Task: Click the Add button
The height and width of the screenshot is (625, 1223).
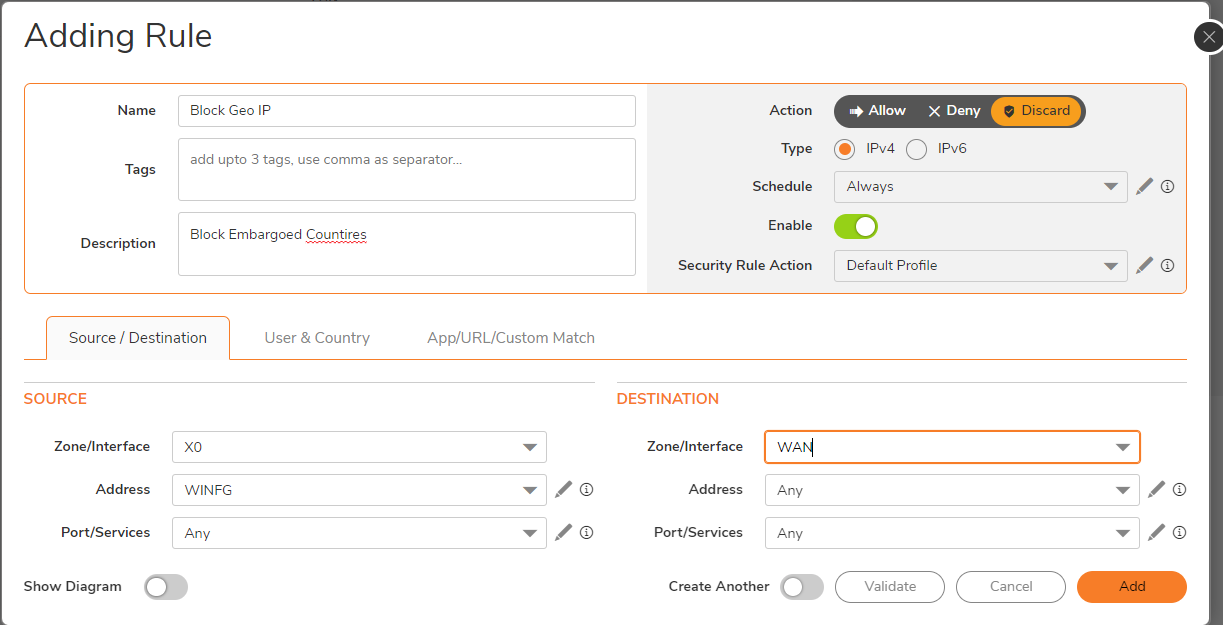Action: tap(1131, 587)
